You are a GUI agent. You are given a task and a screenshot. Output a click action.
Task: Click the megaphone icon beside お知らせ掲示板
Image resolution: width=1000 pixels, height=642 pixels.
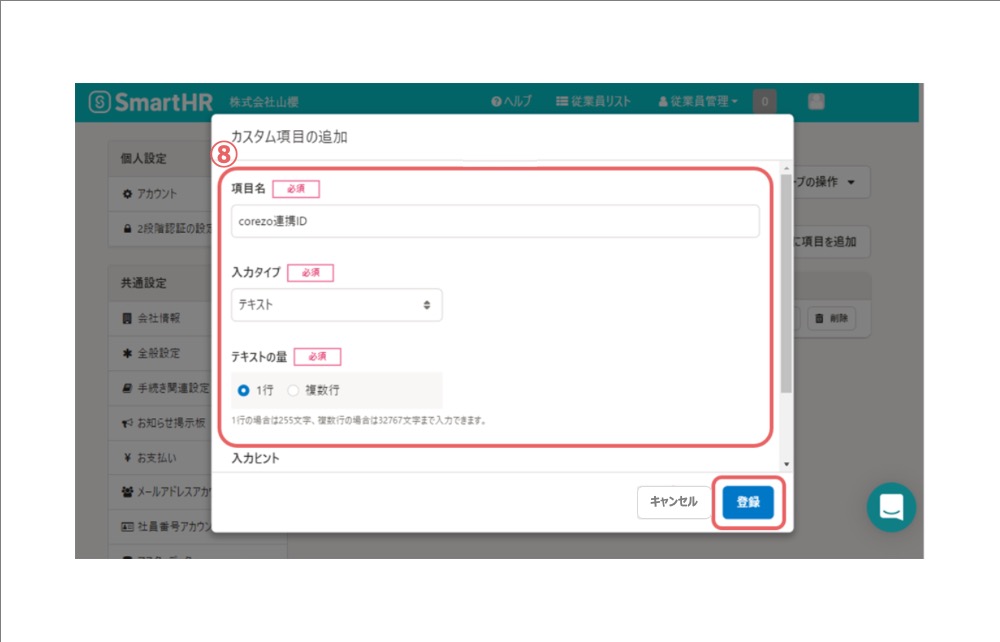click(x=127, y=423)
